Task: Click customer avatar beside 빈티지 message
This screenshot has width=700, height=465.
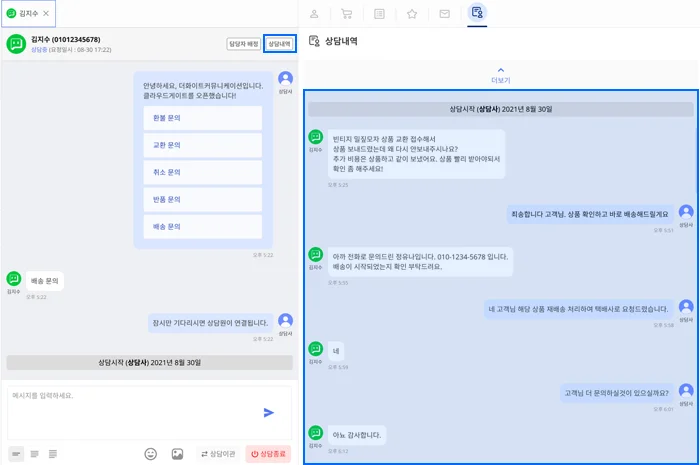Action: pyautogui.click(x=316, y=137)
